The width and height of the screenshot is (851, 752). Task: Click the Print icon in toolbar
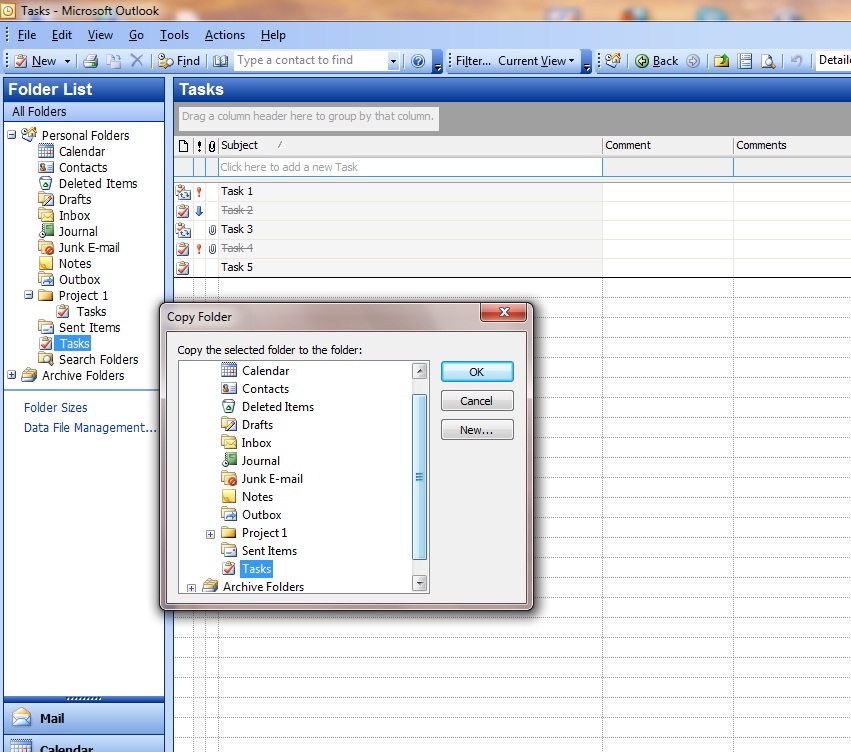click(90, 61)
